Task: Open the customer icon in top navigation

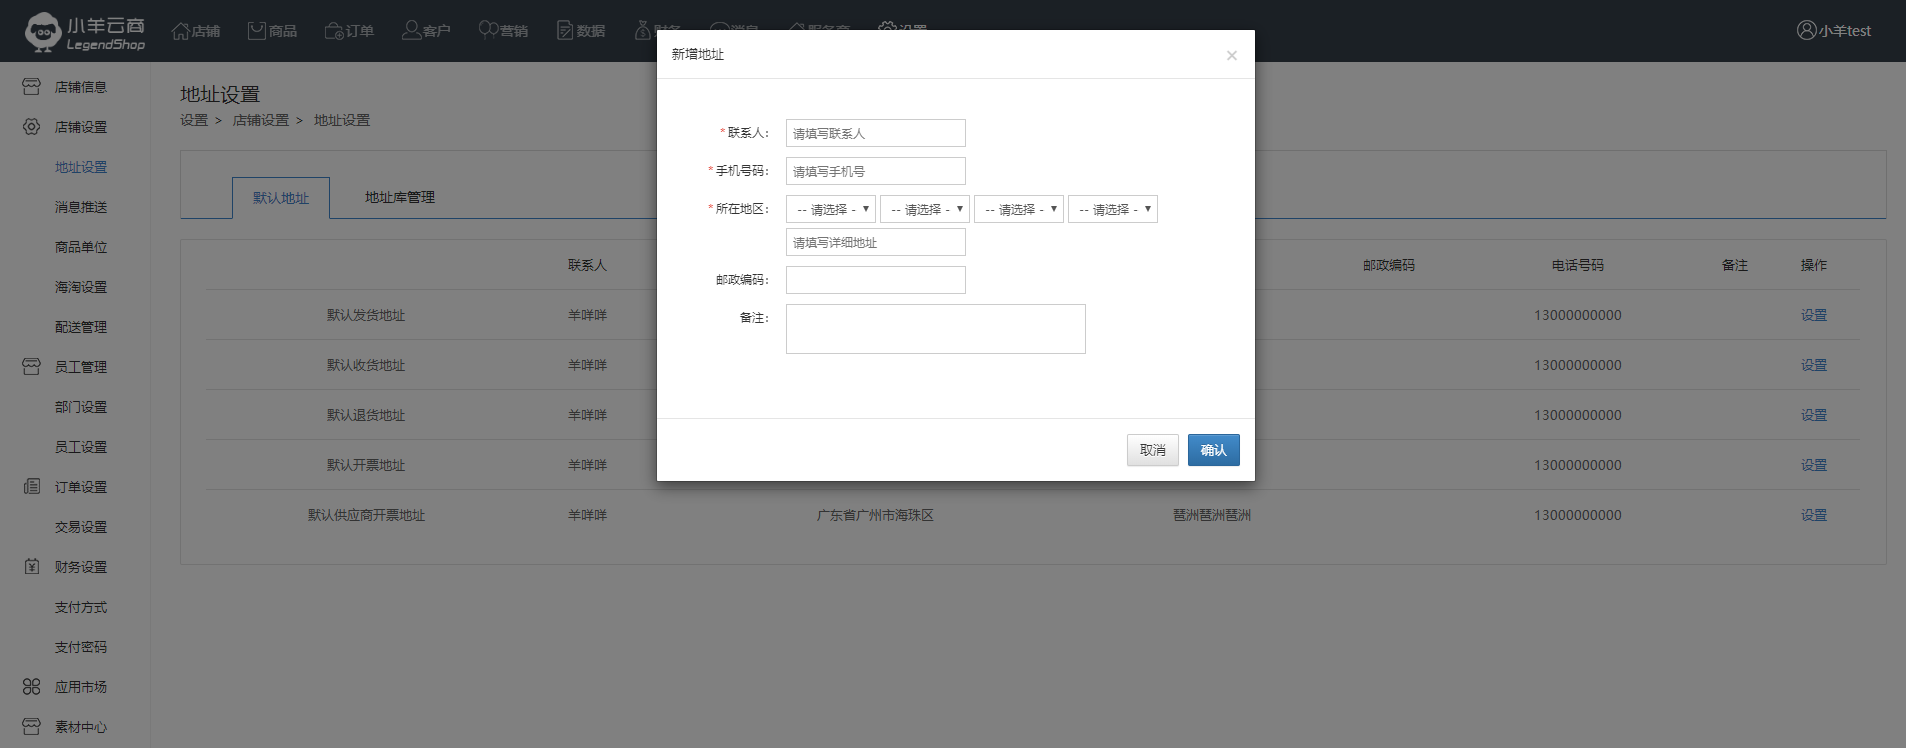Action: click(x=411, y=31)
